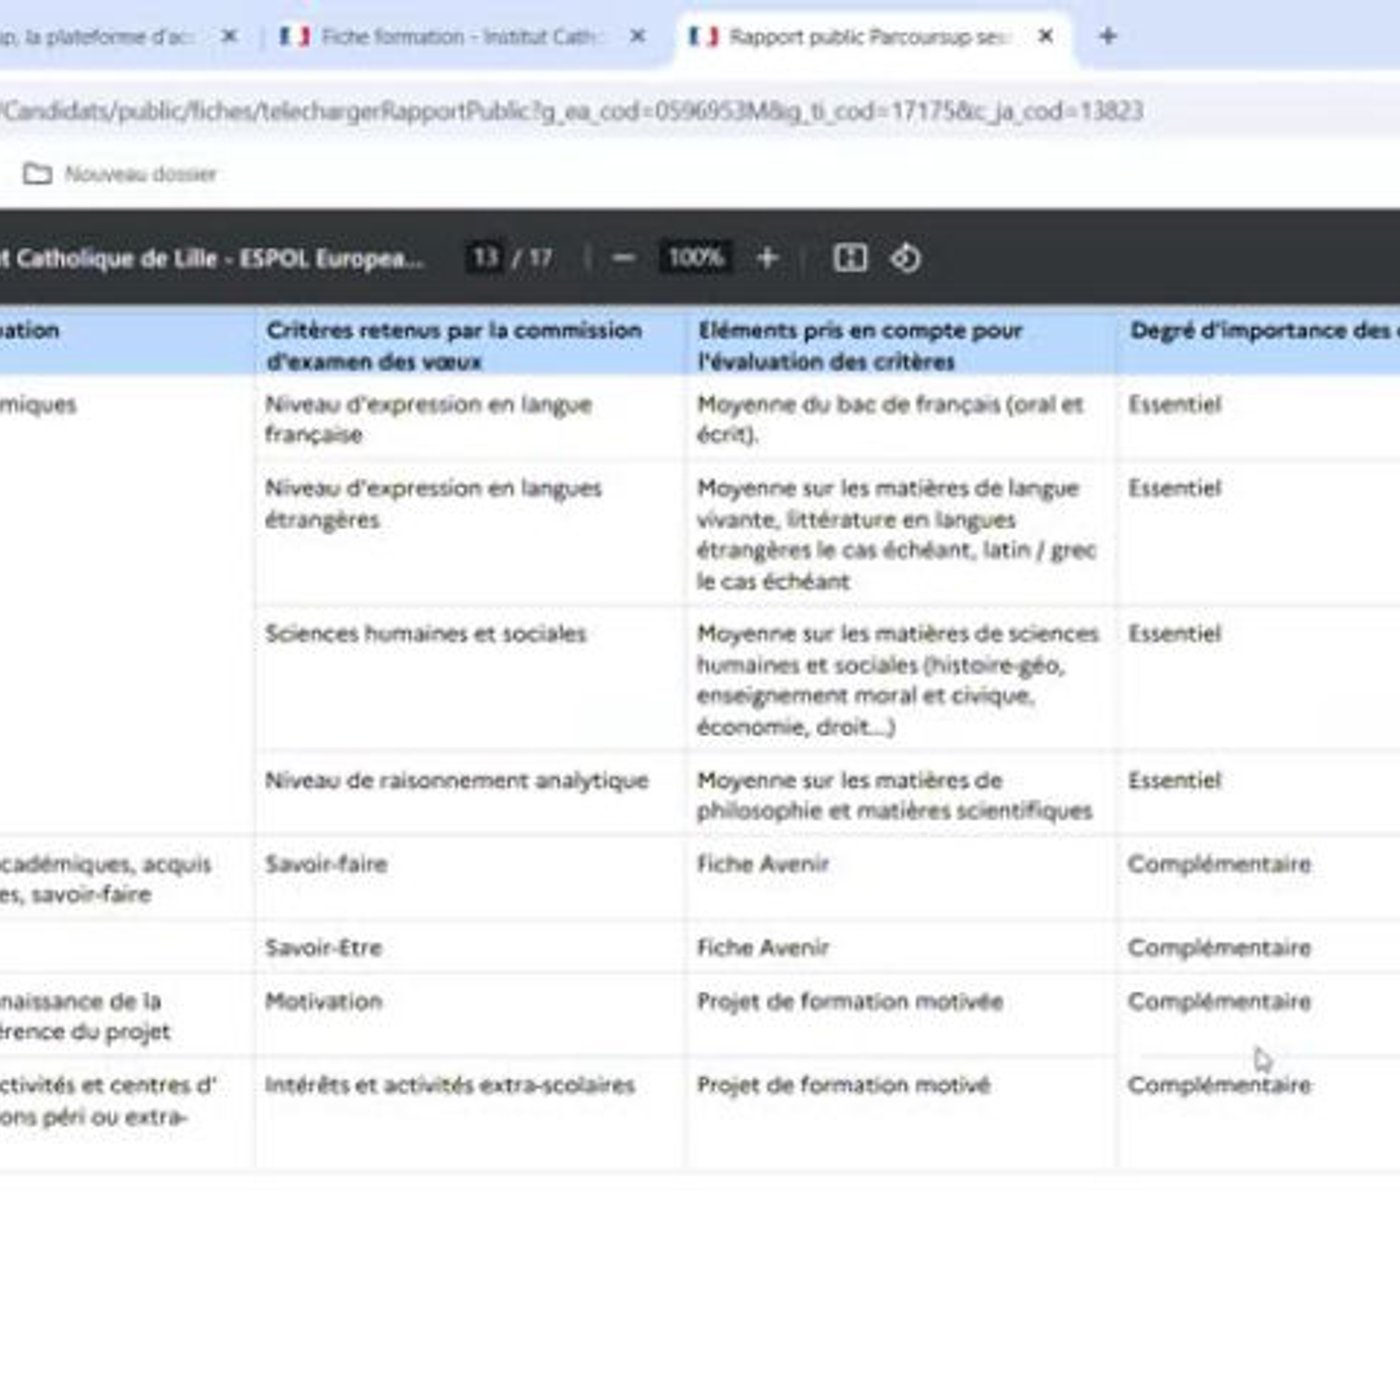Select header 'Eléments pris en compte pour'
The image size is (1400, 1400).
(860, 330)
